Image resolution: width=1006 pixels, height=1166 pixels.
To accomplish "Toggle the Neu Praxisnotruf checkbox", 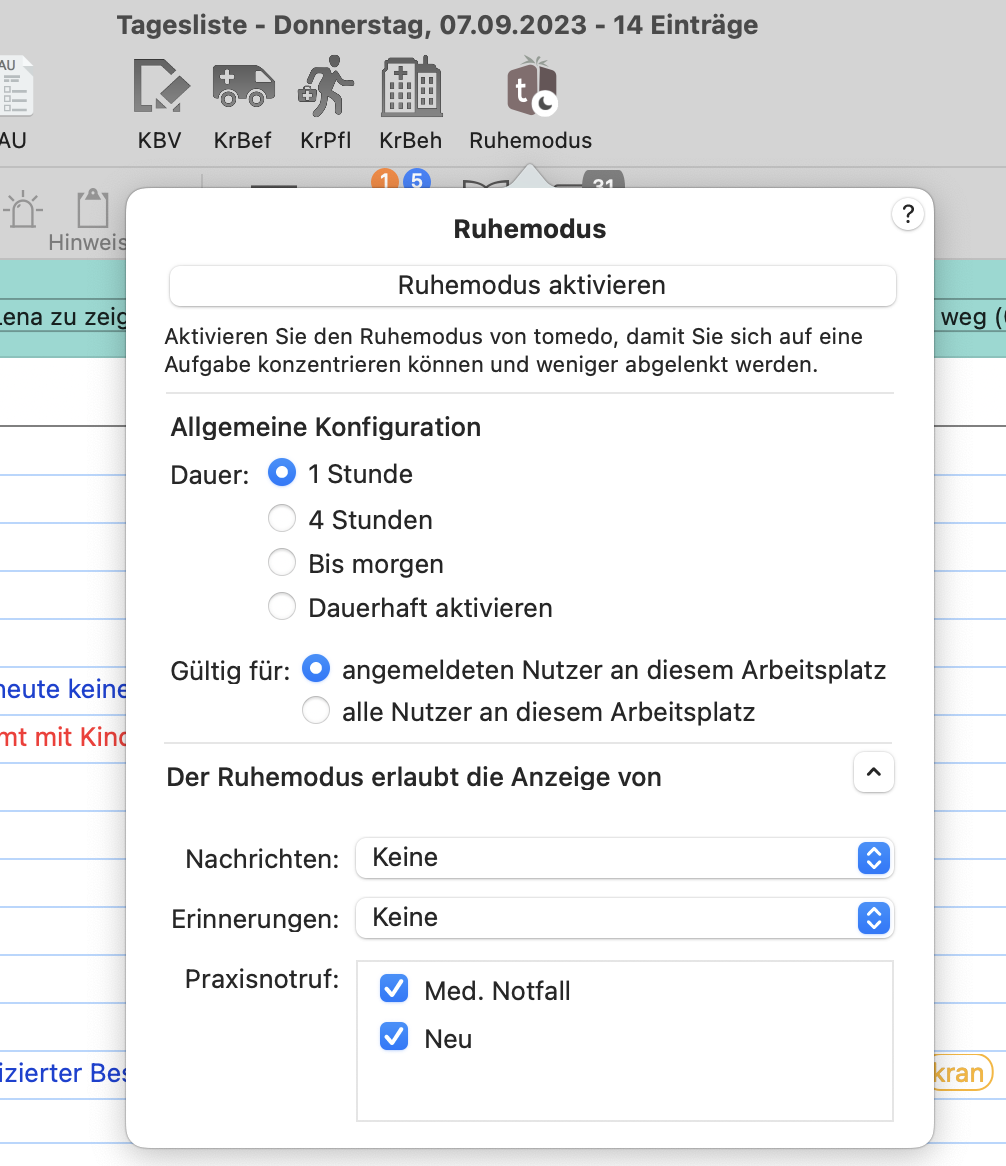I will [x=394, y=1037].
